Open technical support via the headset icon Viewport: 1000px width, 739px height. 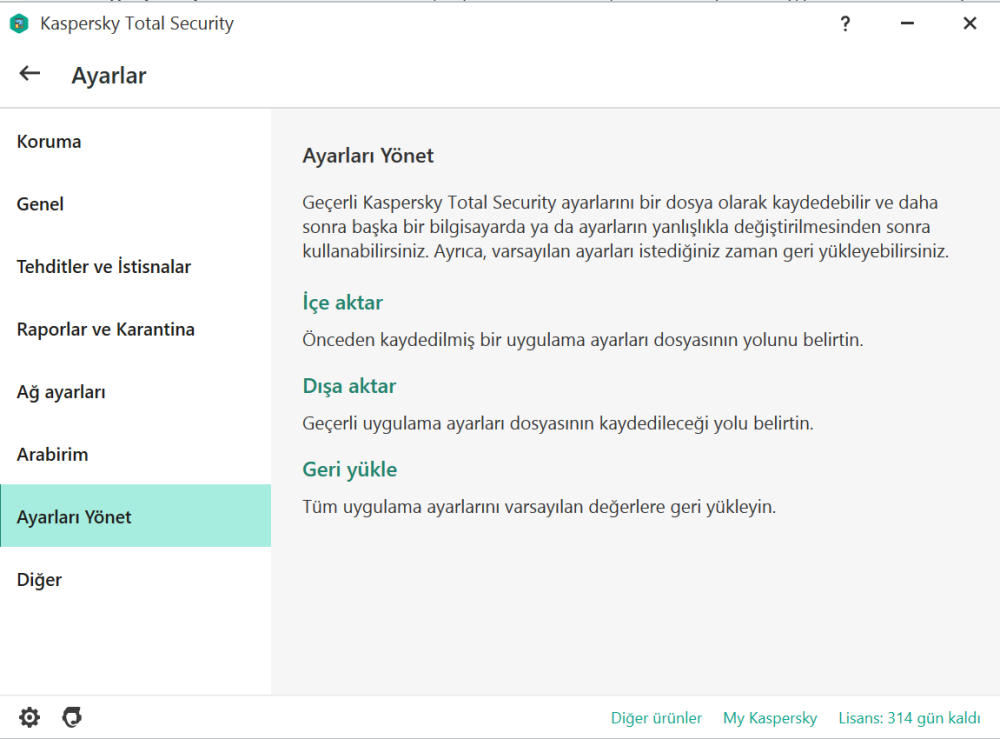pyautogui.click(x=71, y=717)
